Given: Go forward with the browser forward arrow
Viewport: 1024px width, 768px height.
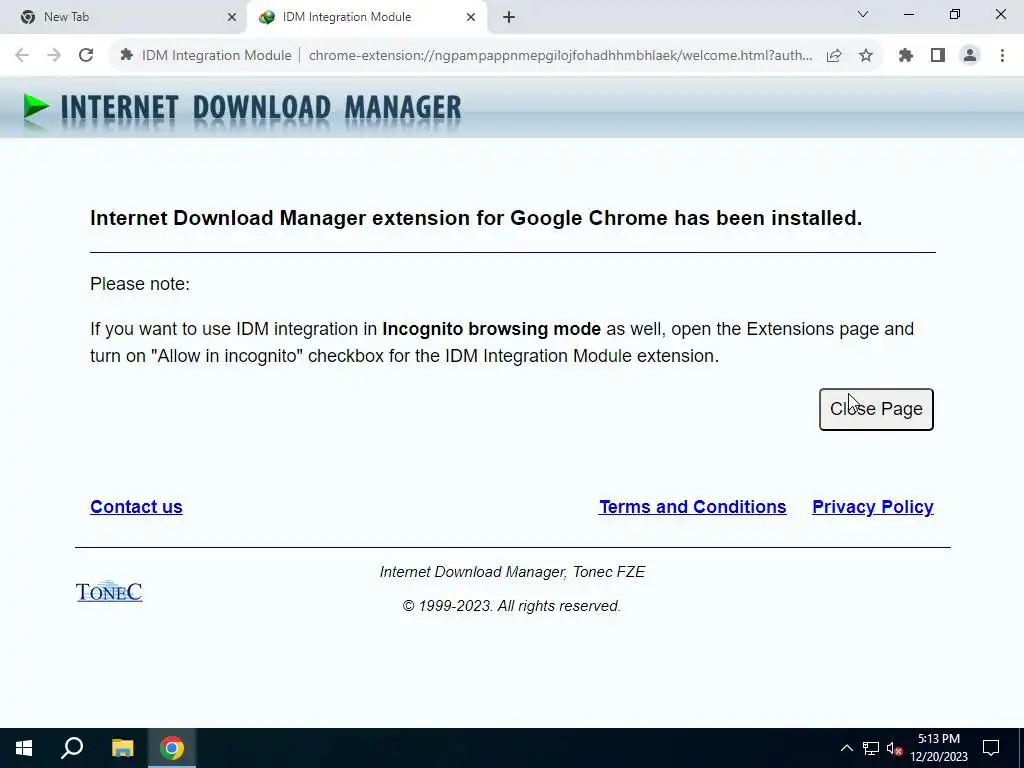Looking at the screenshot, I should [x=54, y=56].
